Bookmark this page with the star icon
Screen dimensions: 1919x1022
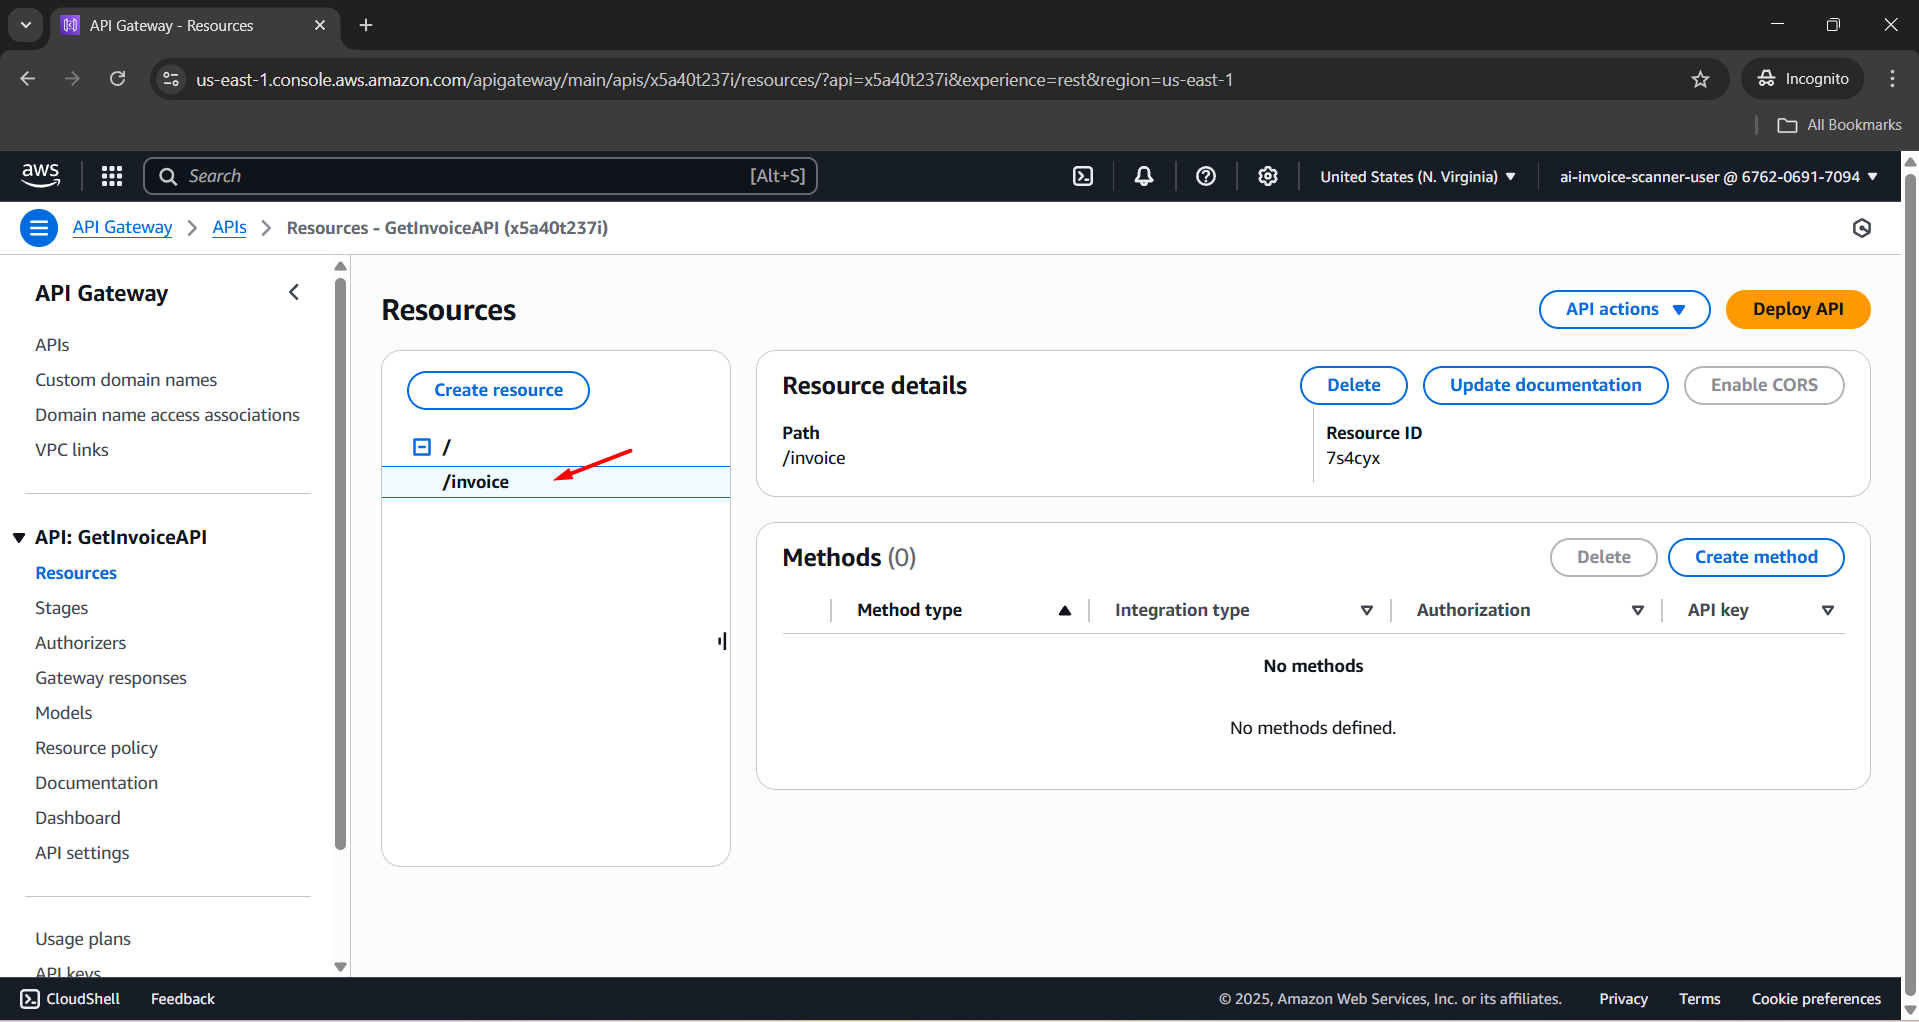(x=1700, y=79)
